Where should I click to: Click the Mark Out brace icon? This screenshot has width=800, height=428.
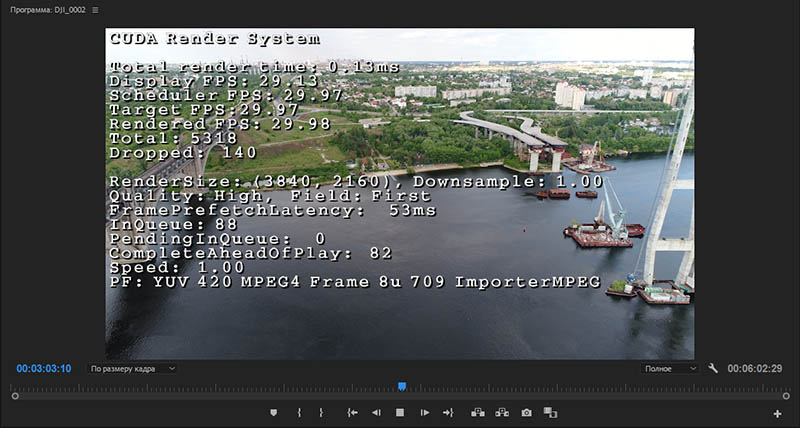click(321, 413)
